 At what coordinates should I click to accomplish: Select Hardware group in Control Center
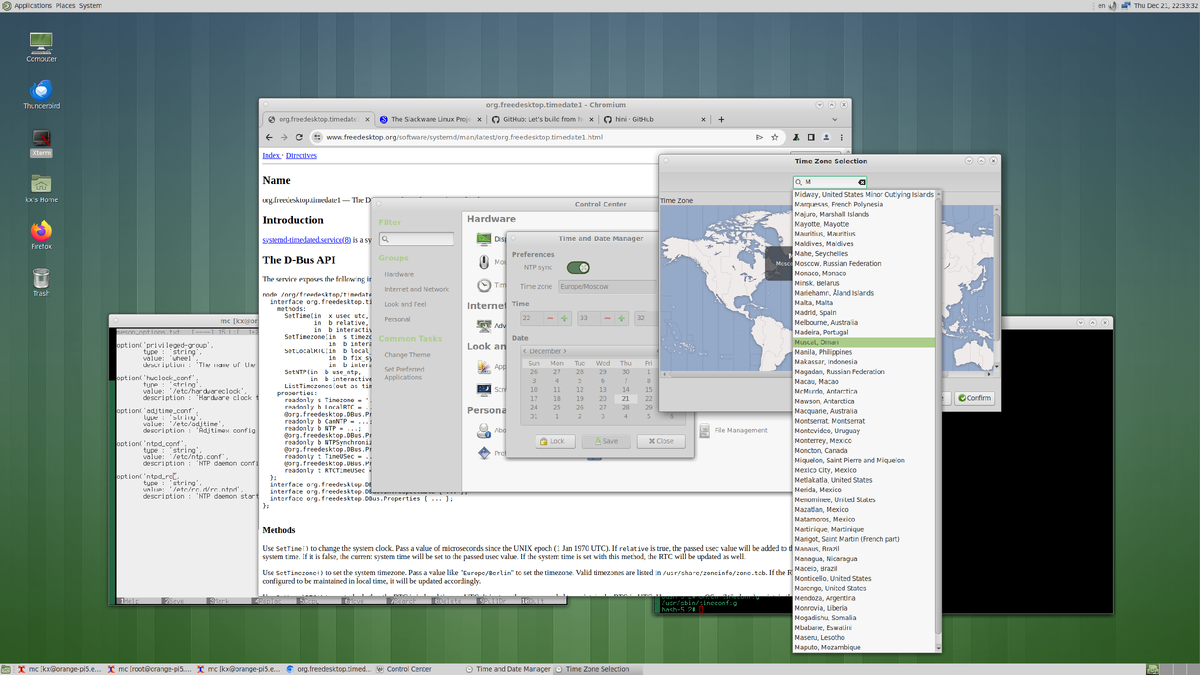(x=399, y=274)
